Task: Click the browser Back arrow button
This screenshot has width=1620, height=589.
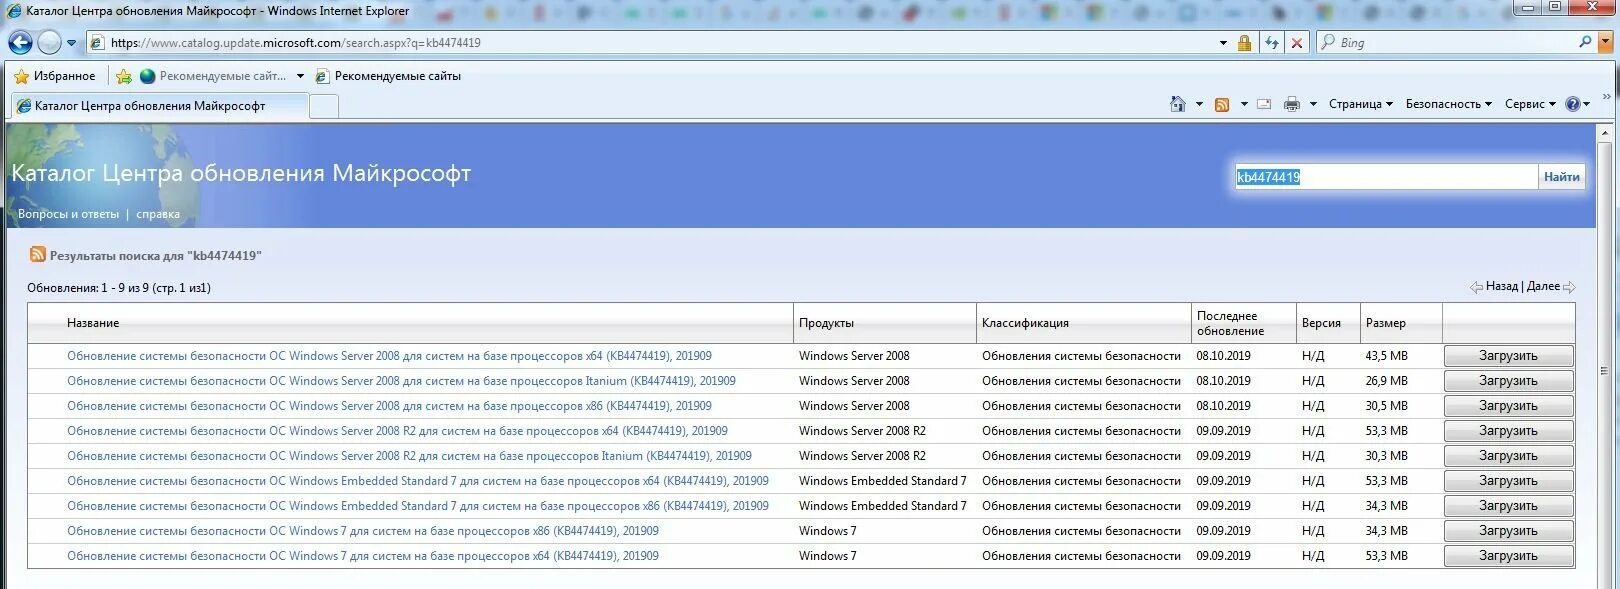Action: point(20,43)
